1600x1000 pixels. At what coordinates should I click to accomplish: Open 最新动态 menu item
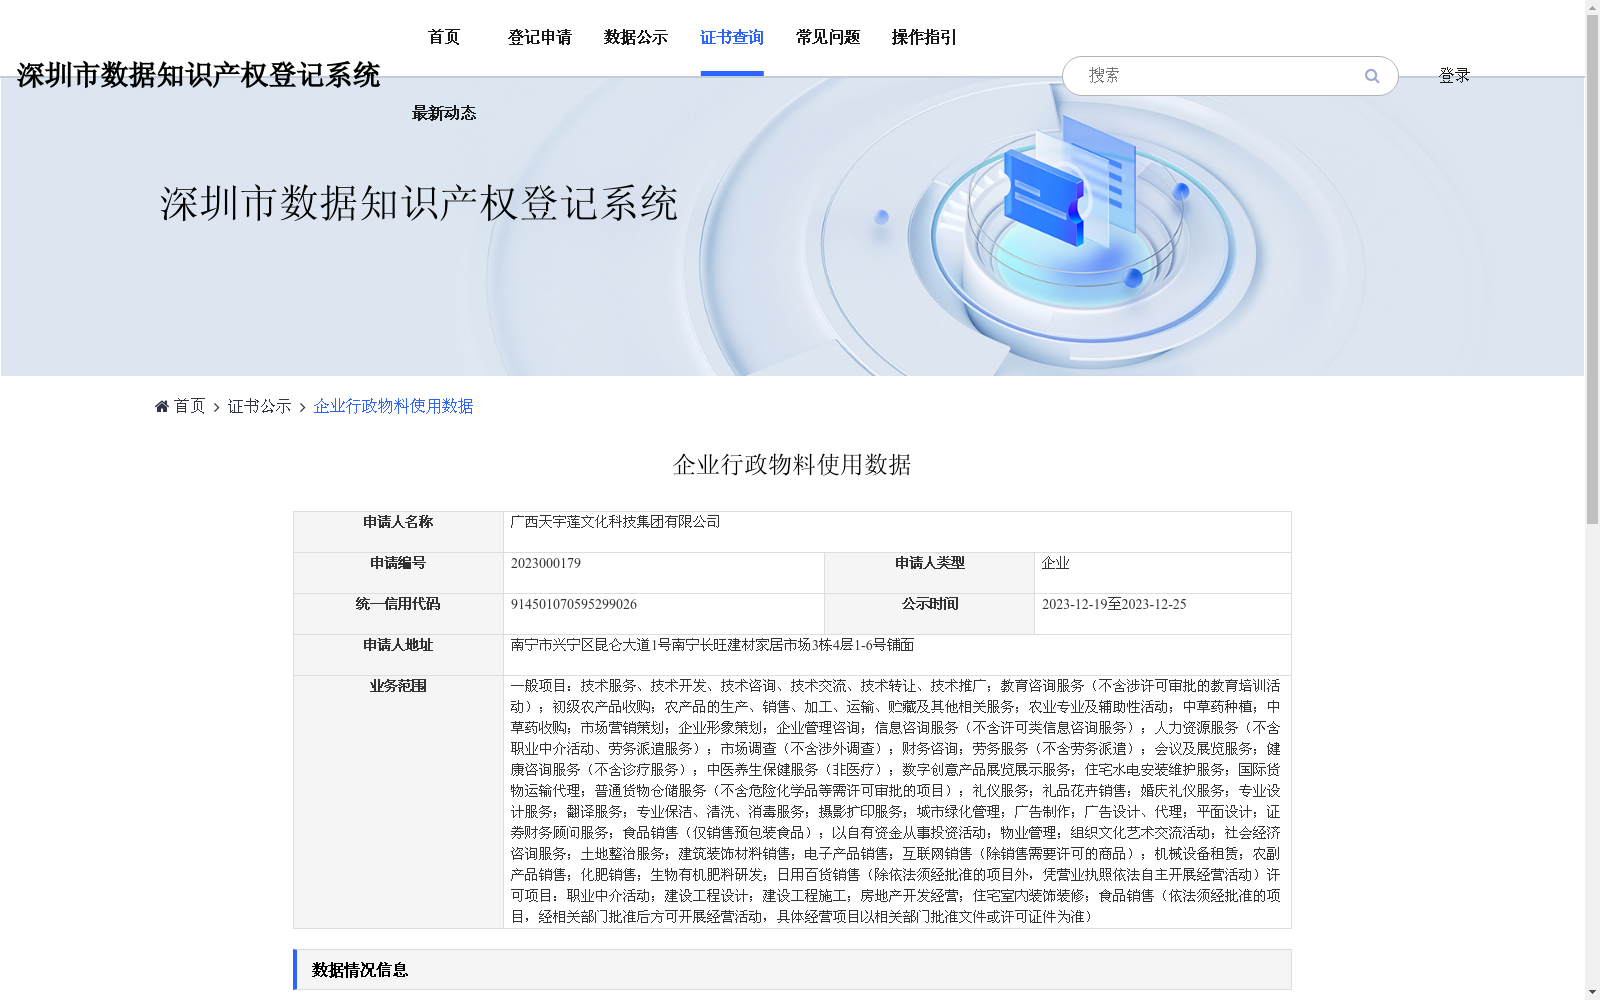pos(444,113)
